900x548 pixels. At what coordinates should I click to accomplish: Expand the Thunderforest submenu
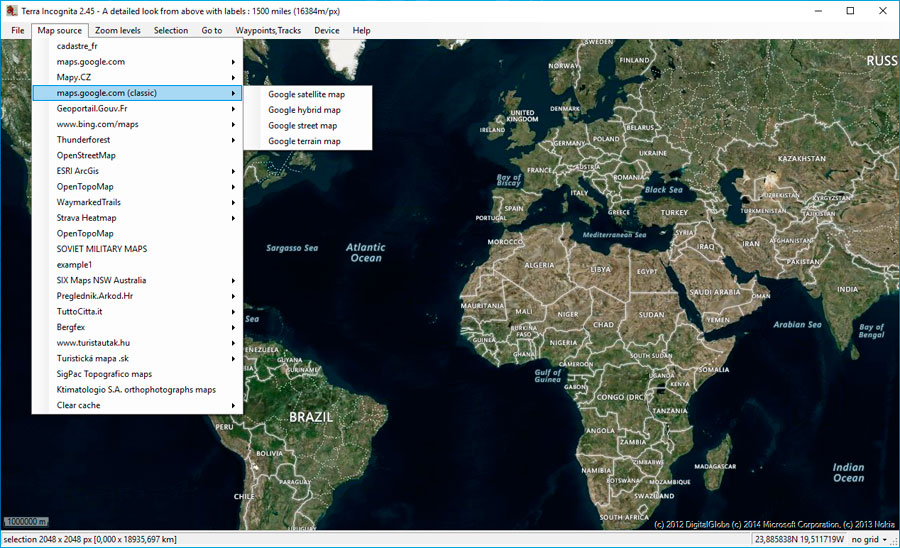[x=137, y=139]
